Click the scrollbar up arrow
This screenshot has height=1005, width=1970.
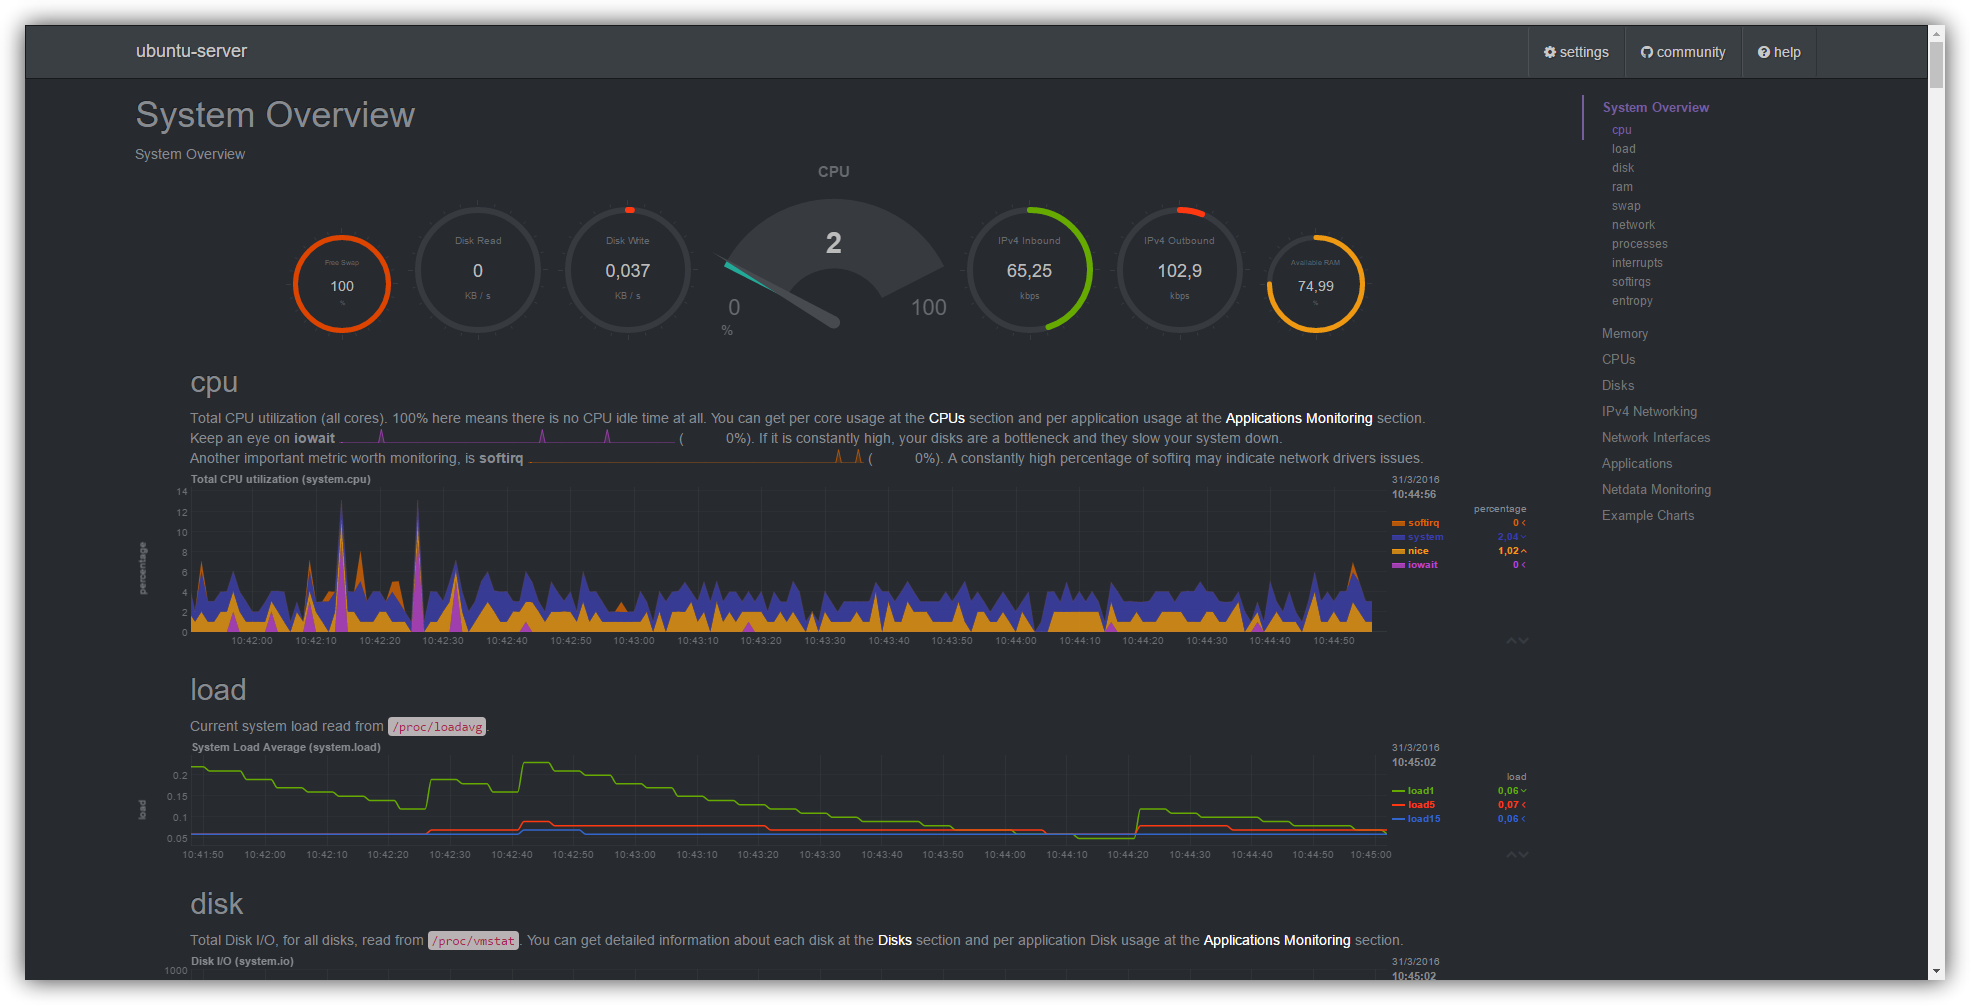coord(1937,33)
